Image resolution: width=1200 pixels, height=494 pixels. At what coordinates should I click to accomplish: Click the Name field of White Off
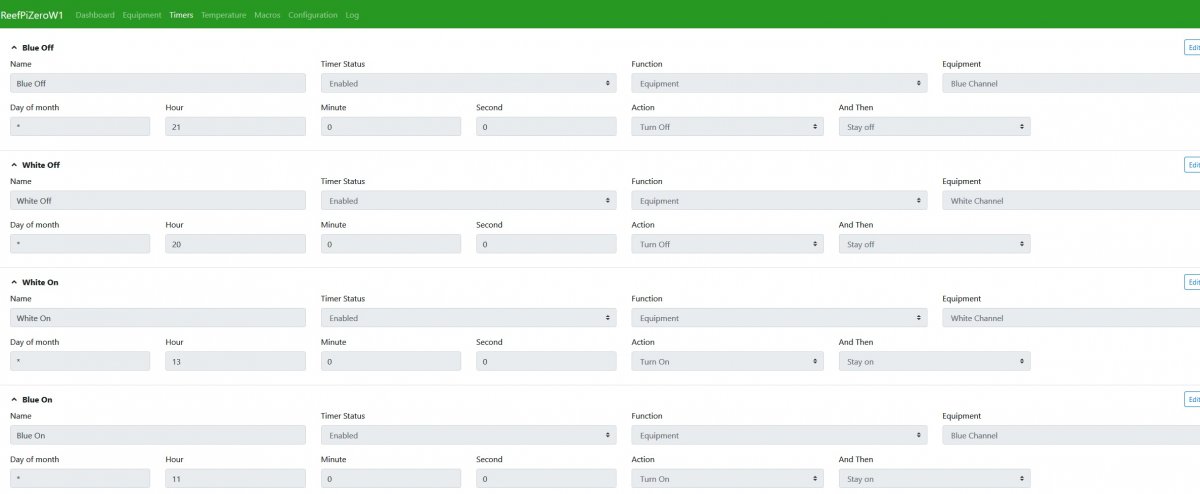(x=158, y=201)
